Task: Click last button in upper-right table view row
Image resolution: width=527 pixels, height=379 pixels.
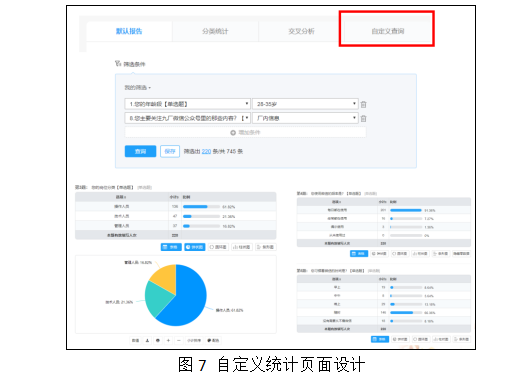Action: click(x=461, y=253)
